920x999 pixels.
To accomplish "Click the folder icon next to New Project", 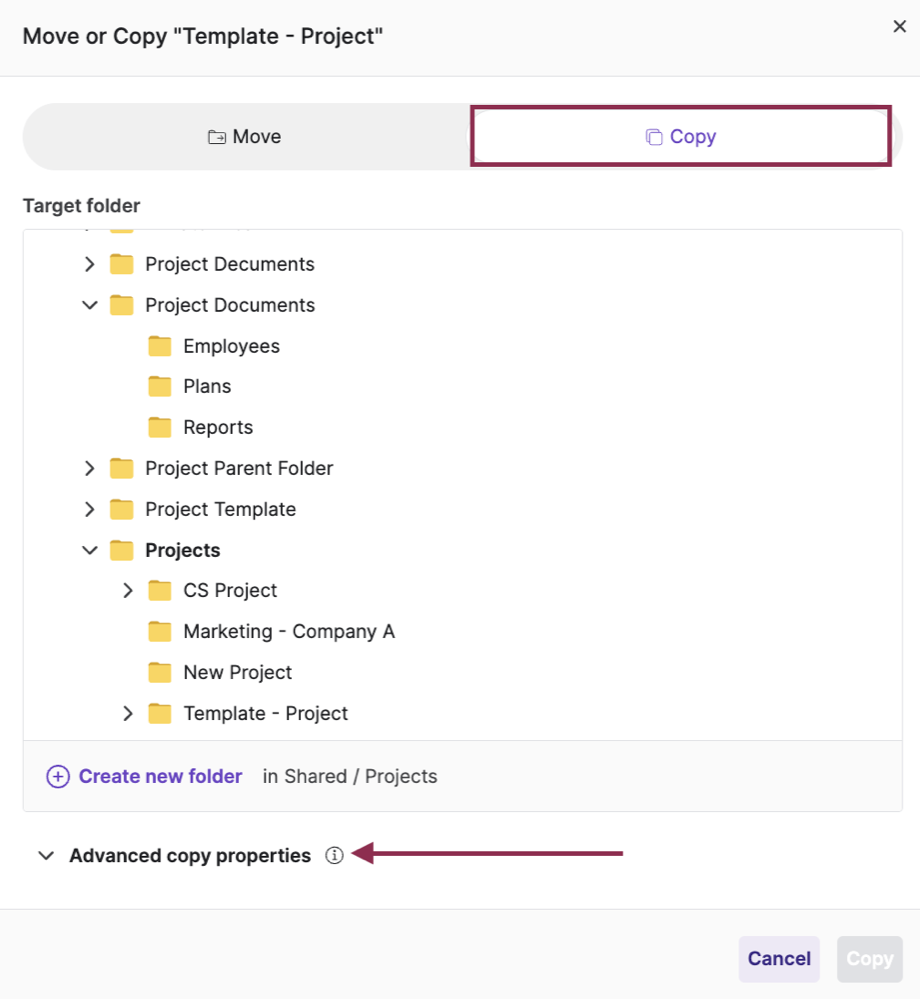I will pyautogui.click(x=160, y=672).
